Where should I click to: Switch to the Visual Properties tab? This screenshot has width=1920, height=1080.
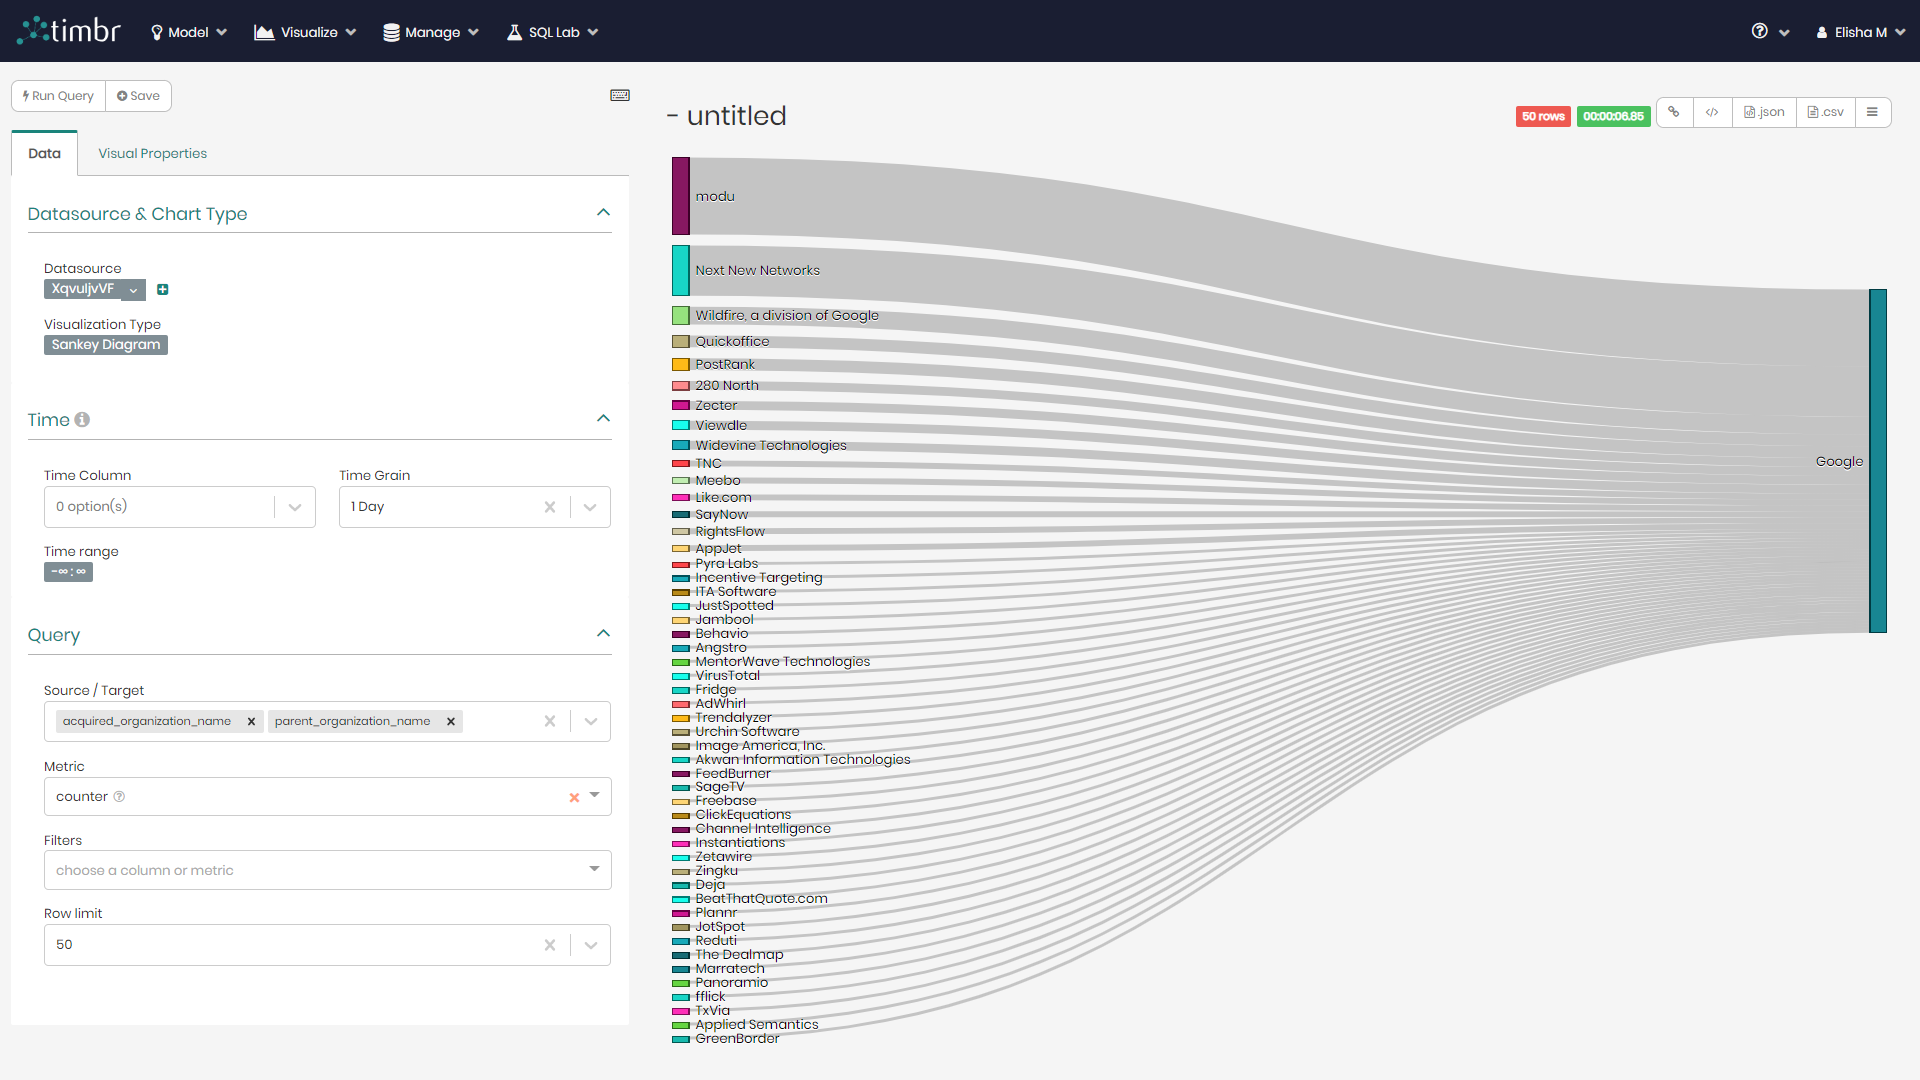pyautogui.click(x=152, y=153)
